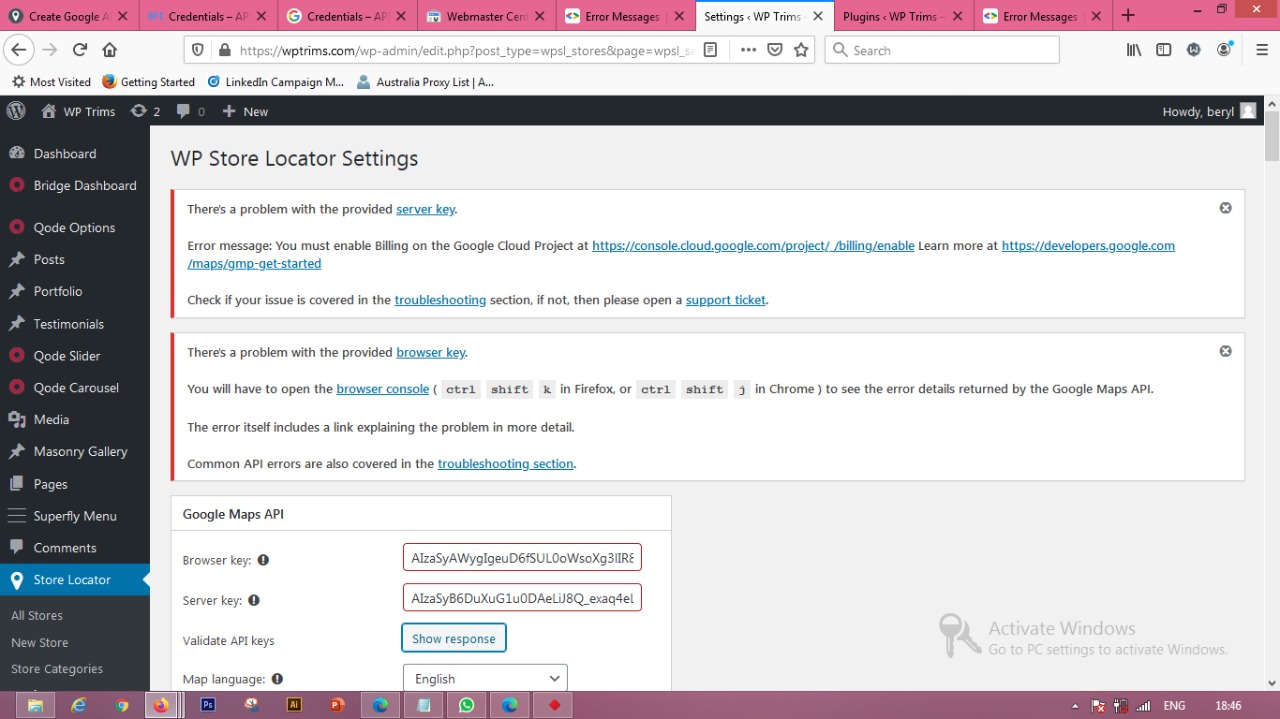Viewport: 1280px width, 719px height.
Task: Switch to Plugins ‹ WP Trims tab
Action: 904,16
